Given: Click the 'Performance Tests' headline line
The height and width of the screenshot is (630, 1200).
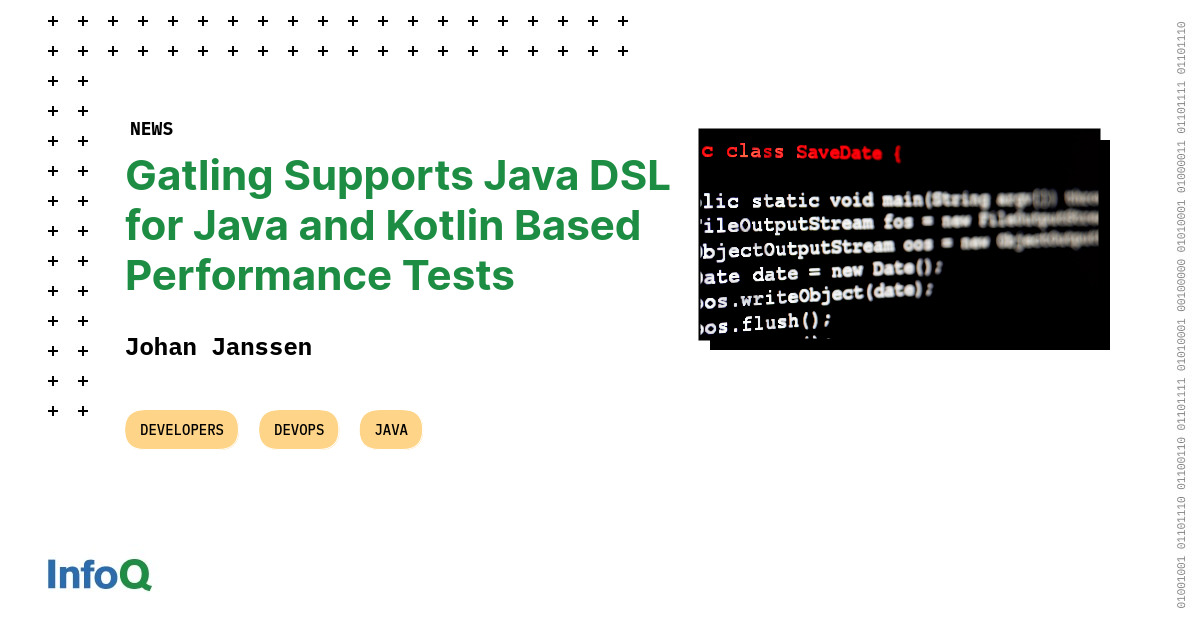Looking at the screenshot, I should [x=319, y=275].
